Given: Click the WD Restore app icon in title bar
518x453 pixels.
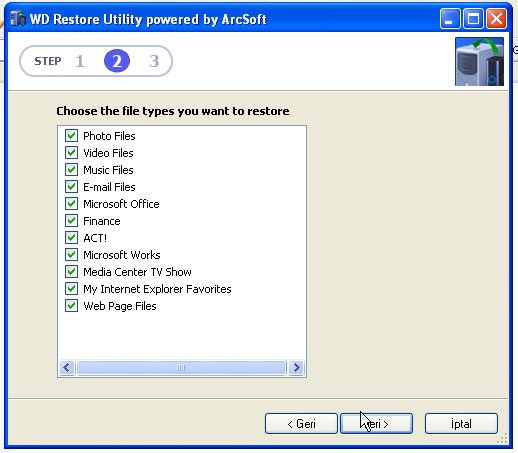Looking at the screenshot, I should point(17,19).
